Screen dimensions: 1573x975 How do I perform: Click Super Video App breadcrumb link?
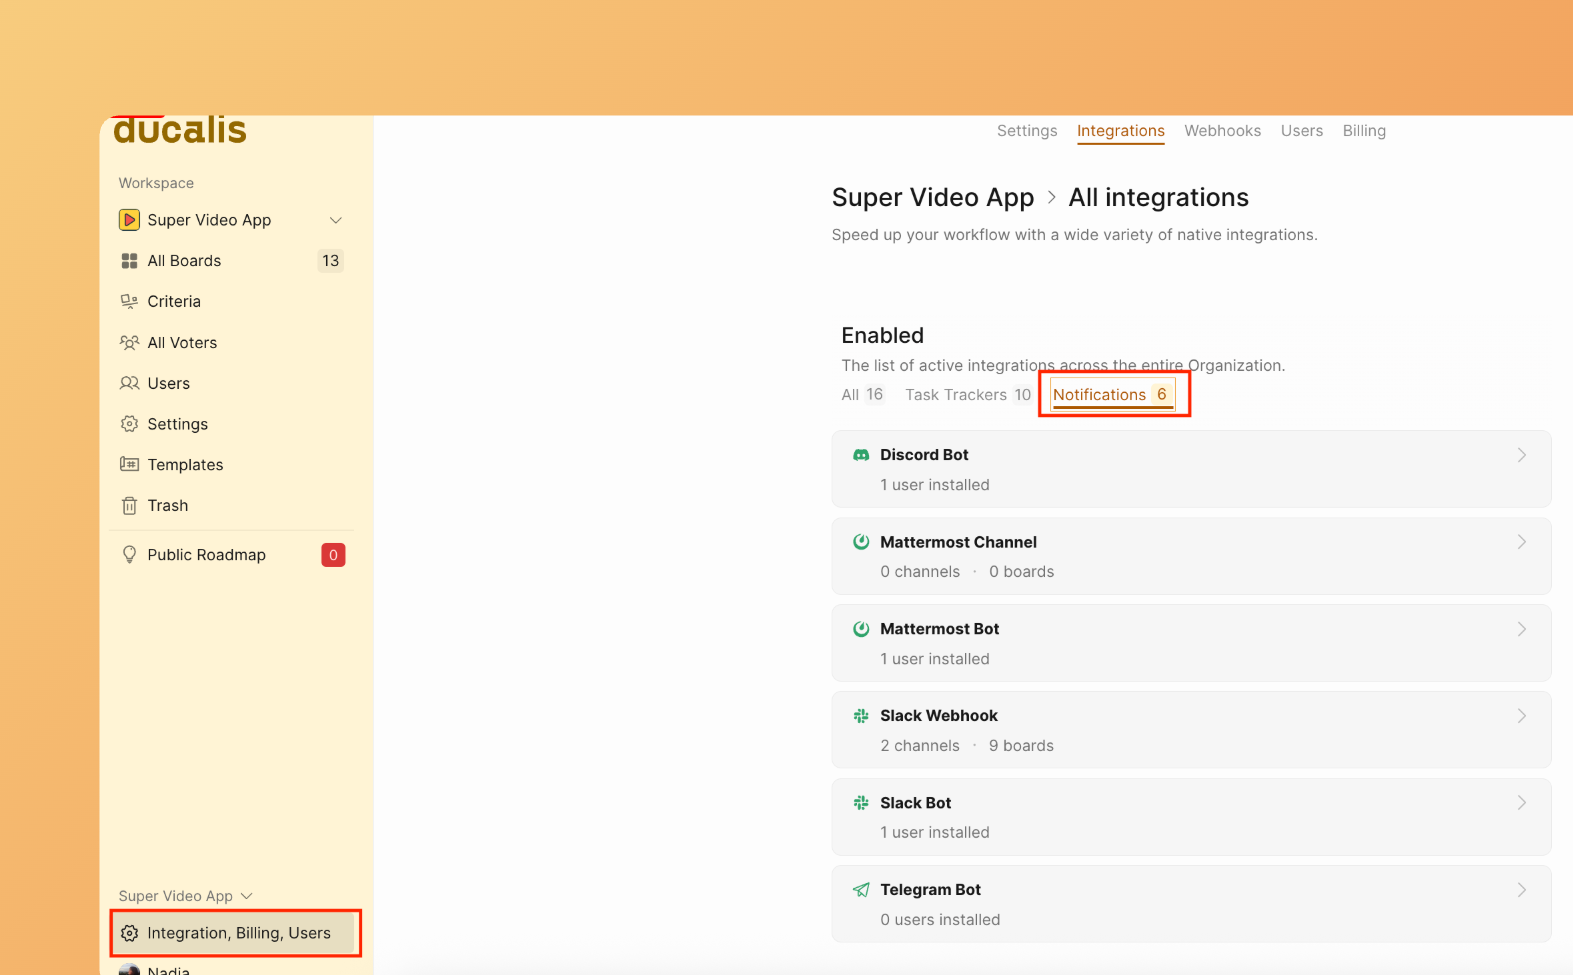pyautogui.click(x=932, y=198)
